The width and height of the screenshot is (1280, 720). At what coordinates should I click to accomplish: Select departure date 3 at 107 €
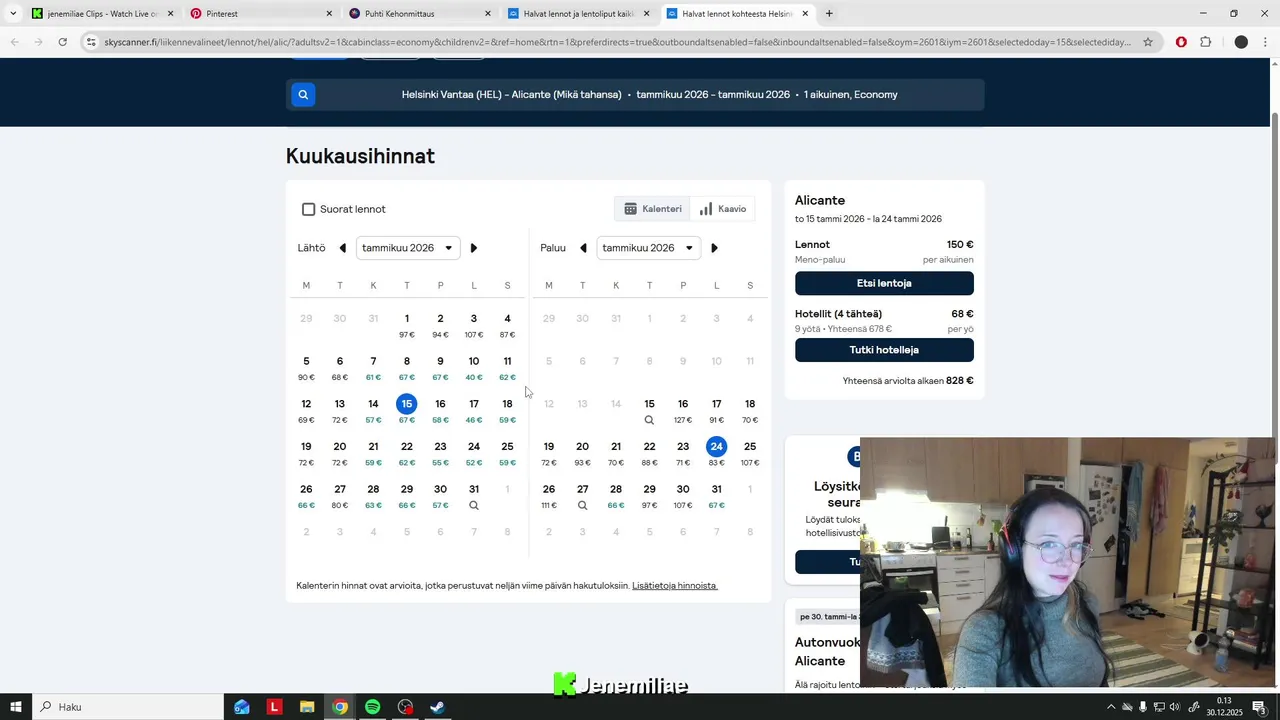tap(474, 325)
